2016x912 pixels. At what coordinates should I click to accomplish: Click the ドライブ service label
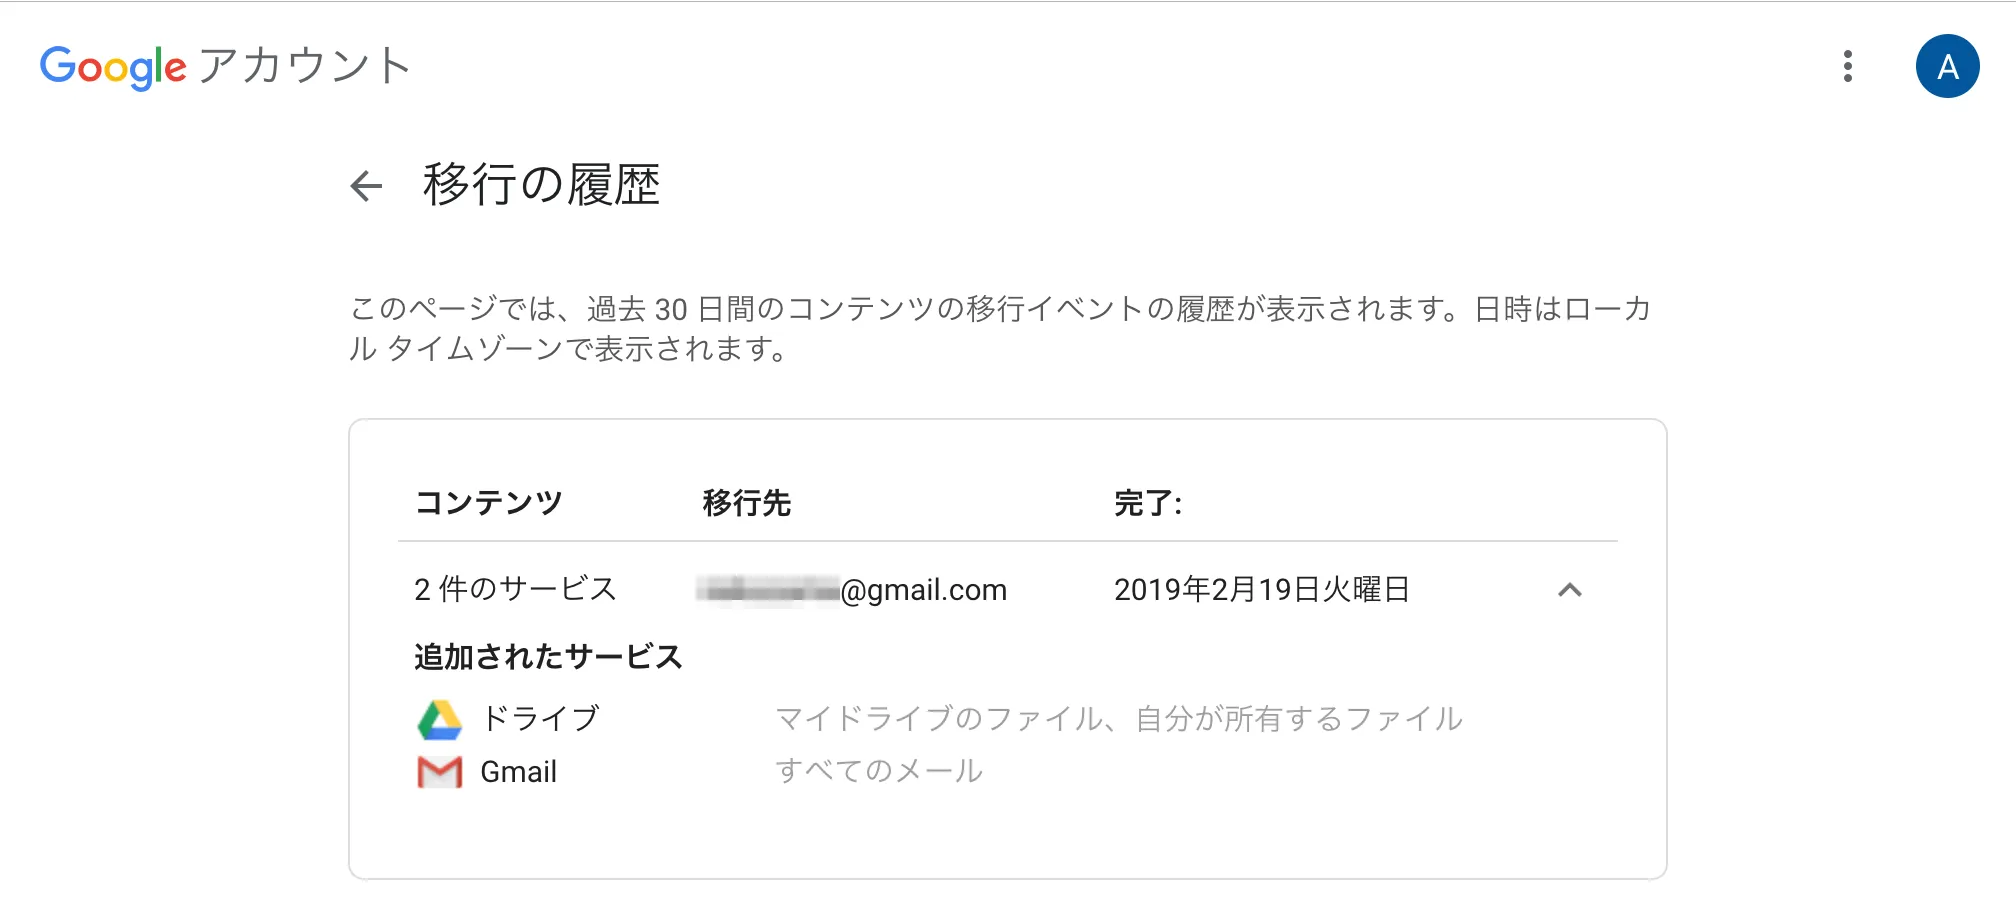(540, 718)
